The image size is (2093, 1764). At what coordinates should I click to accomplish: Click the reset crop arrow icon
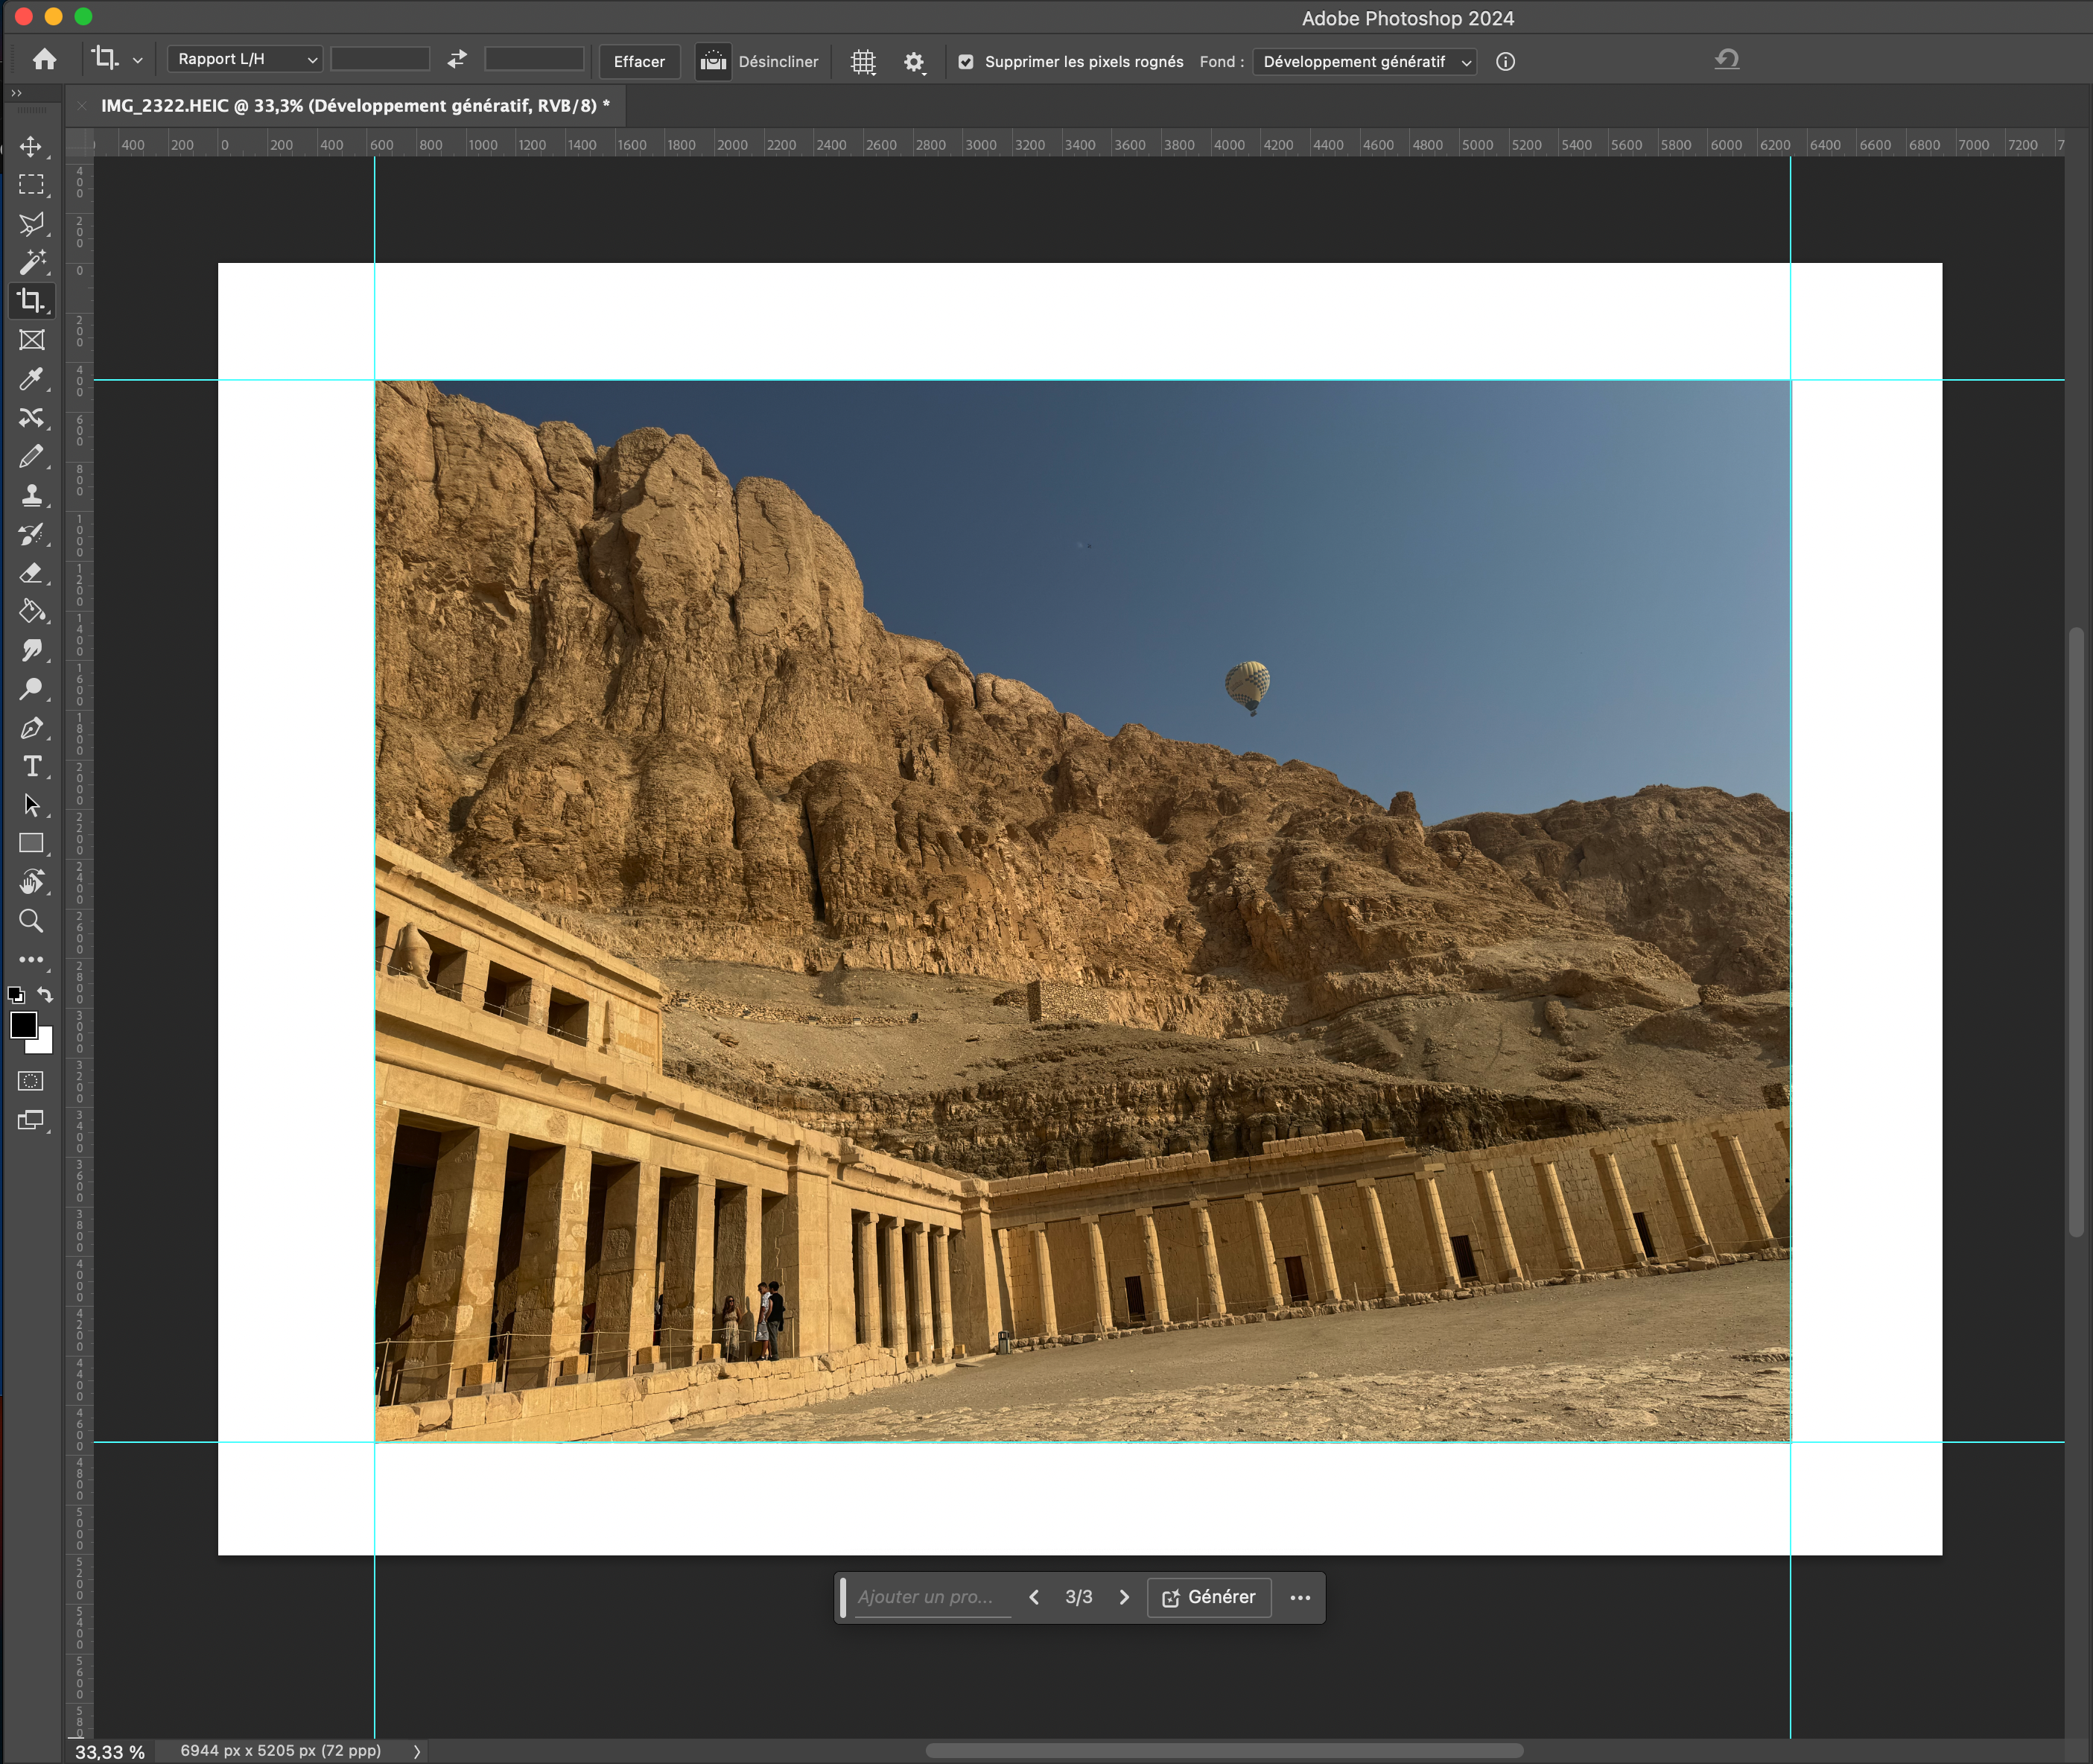(x=1727, y=60)
